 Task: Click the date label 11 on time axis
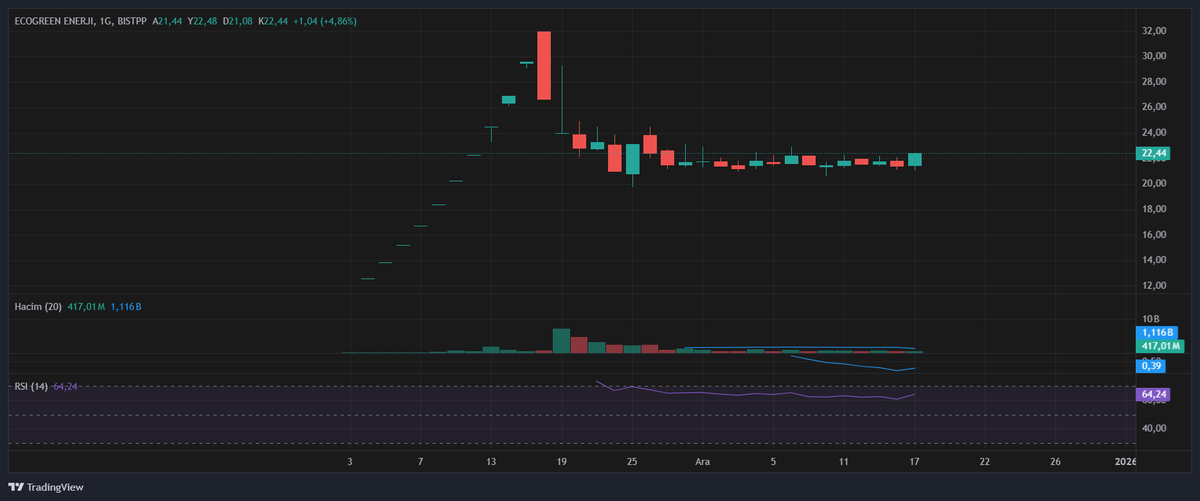click(844, 462)
